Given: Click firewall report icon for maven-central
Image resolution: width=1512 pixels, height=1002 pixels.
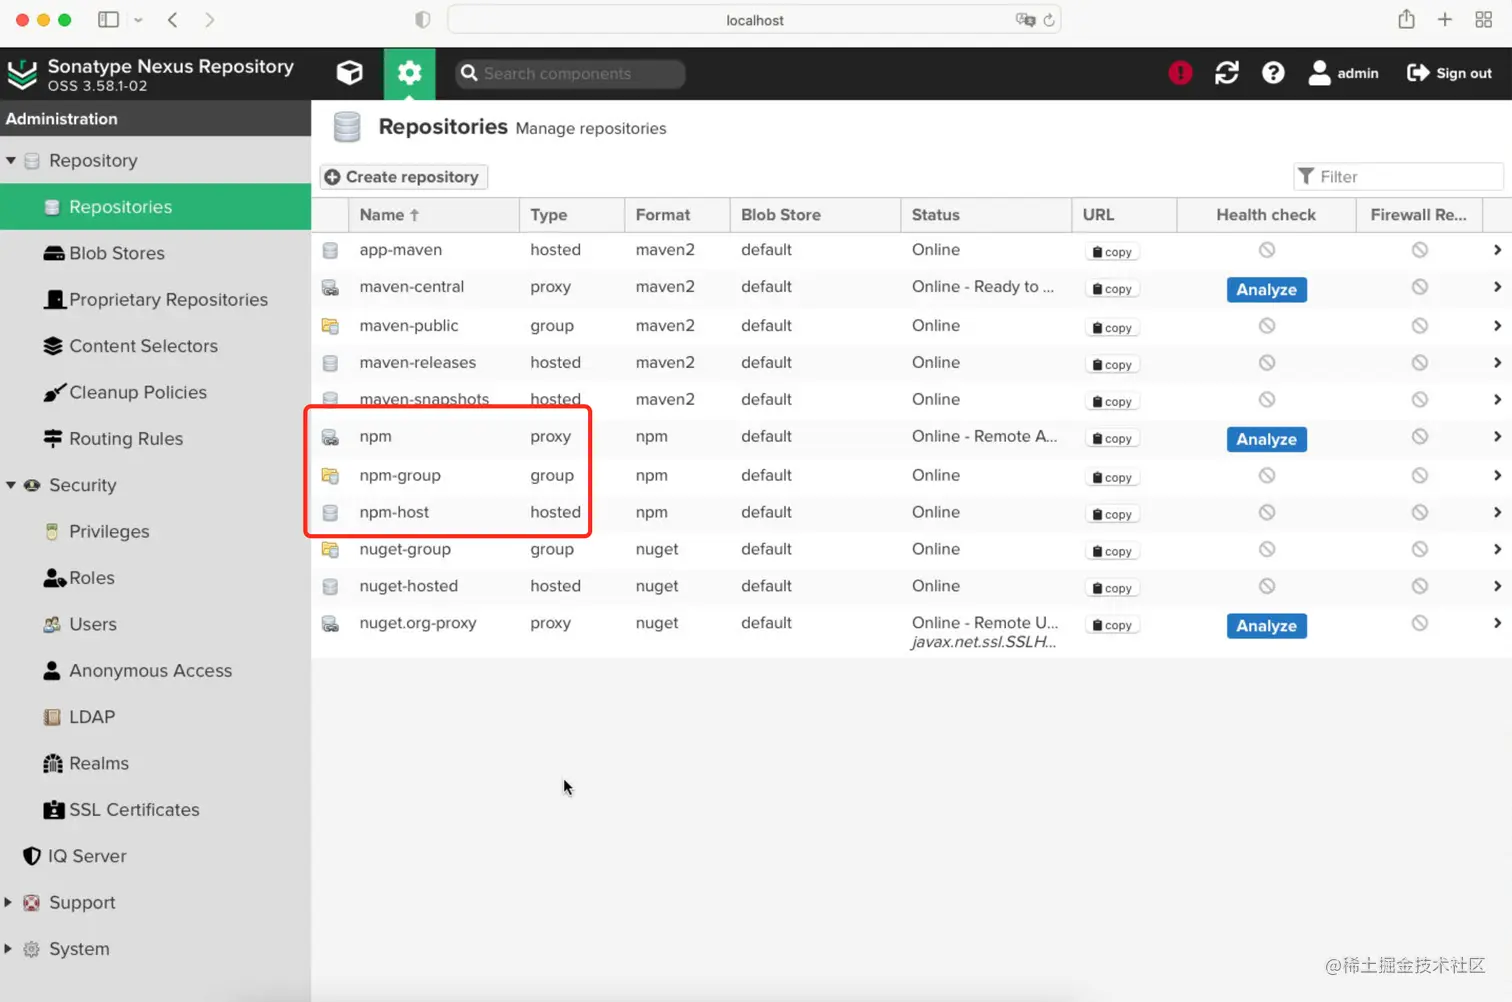Looking at the screenshot, I should 1420,287.
